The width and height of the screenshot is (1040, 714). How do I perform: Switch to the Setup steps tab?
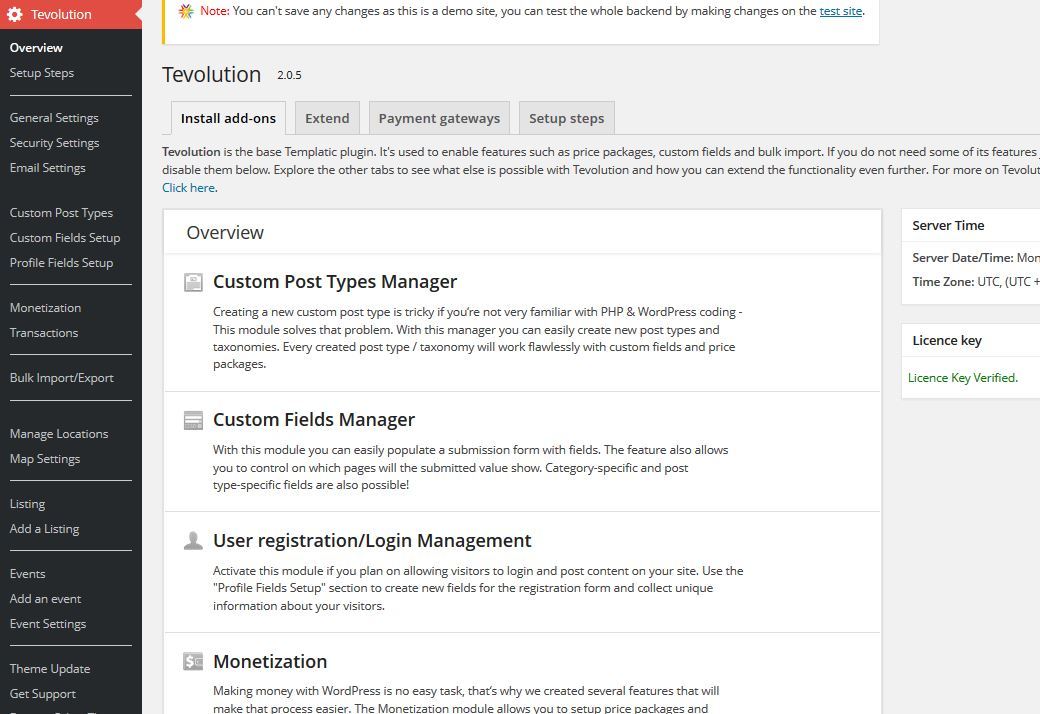tap(566, 118)
